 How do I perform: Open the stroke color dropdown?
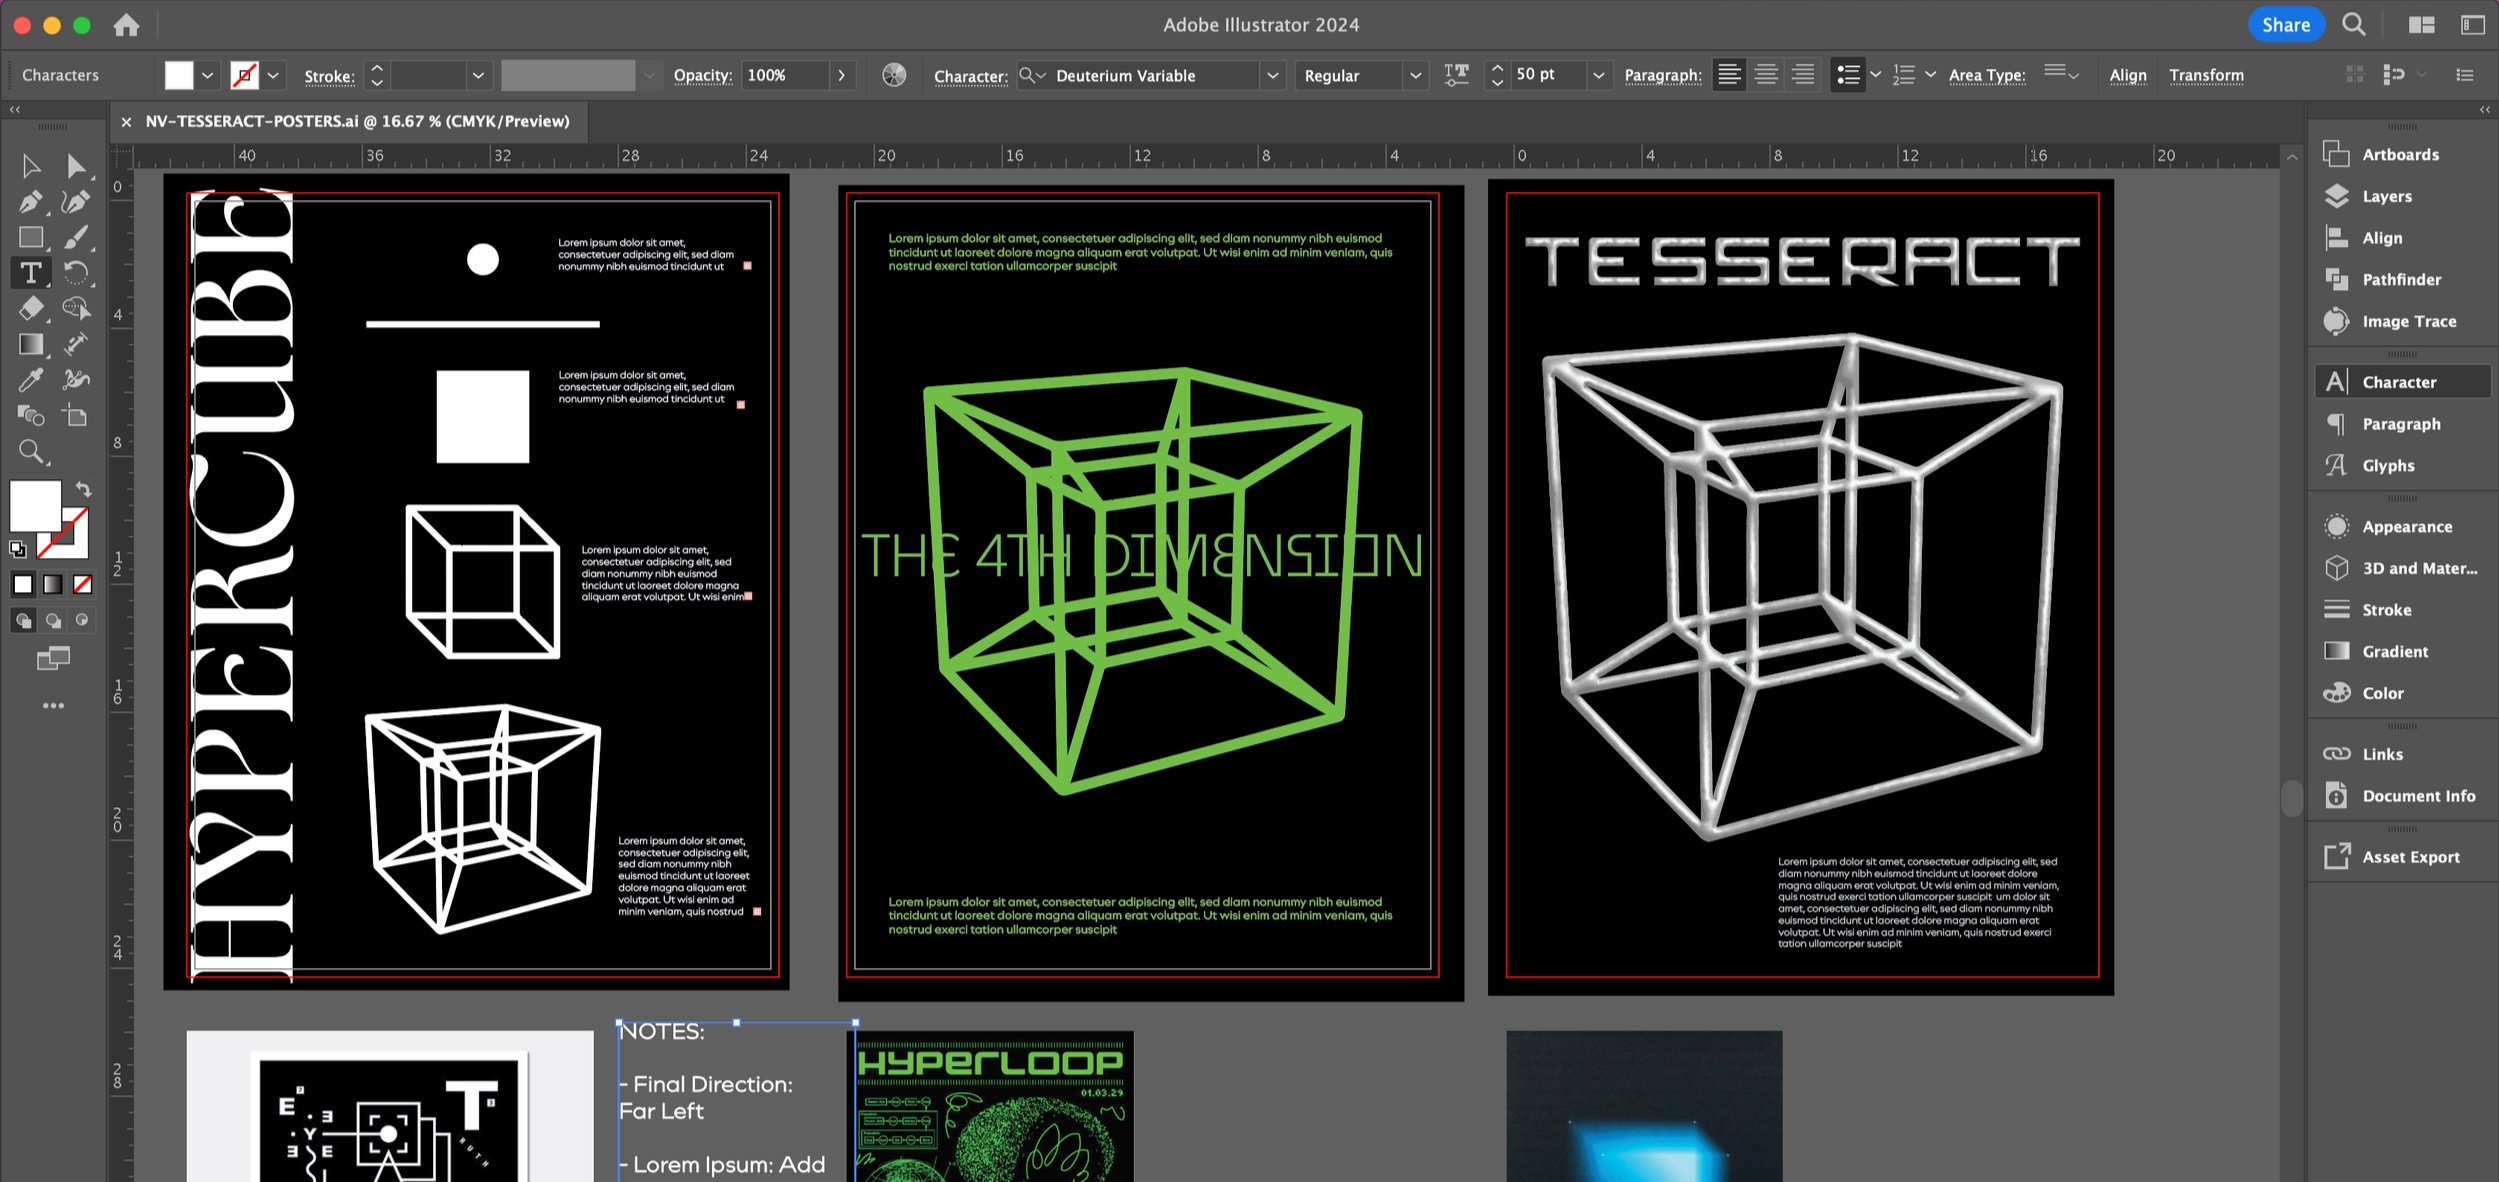pos(273,75)
